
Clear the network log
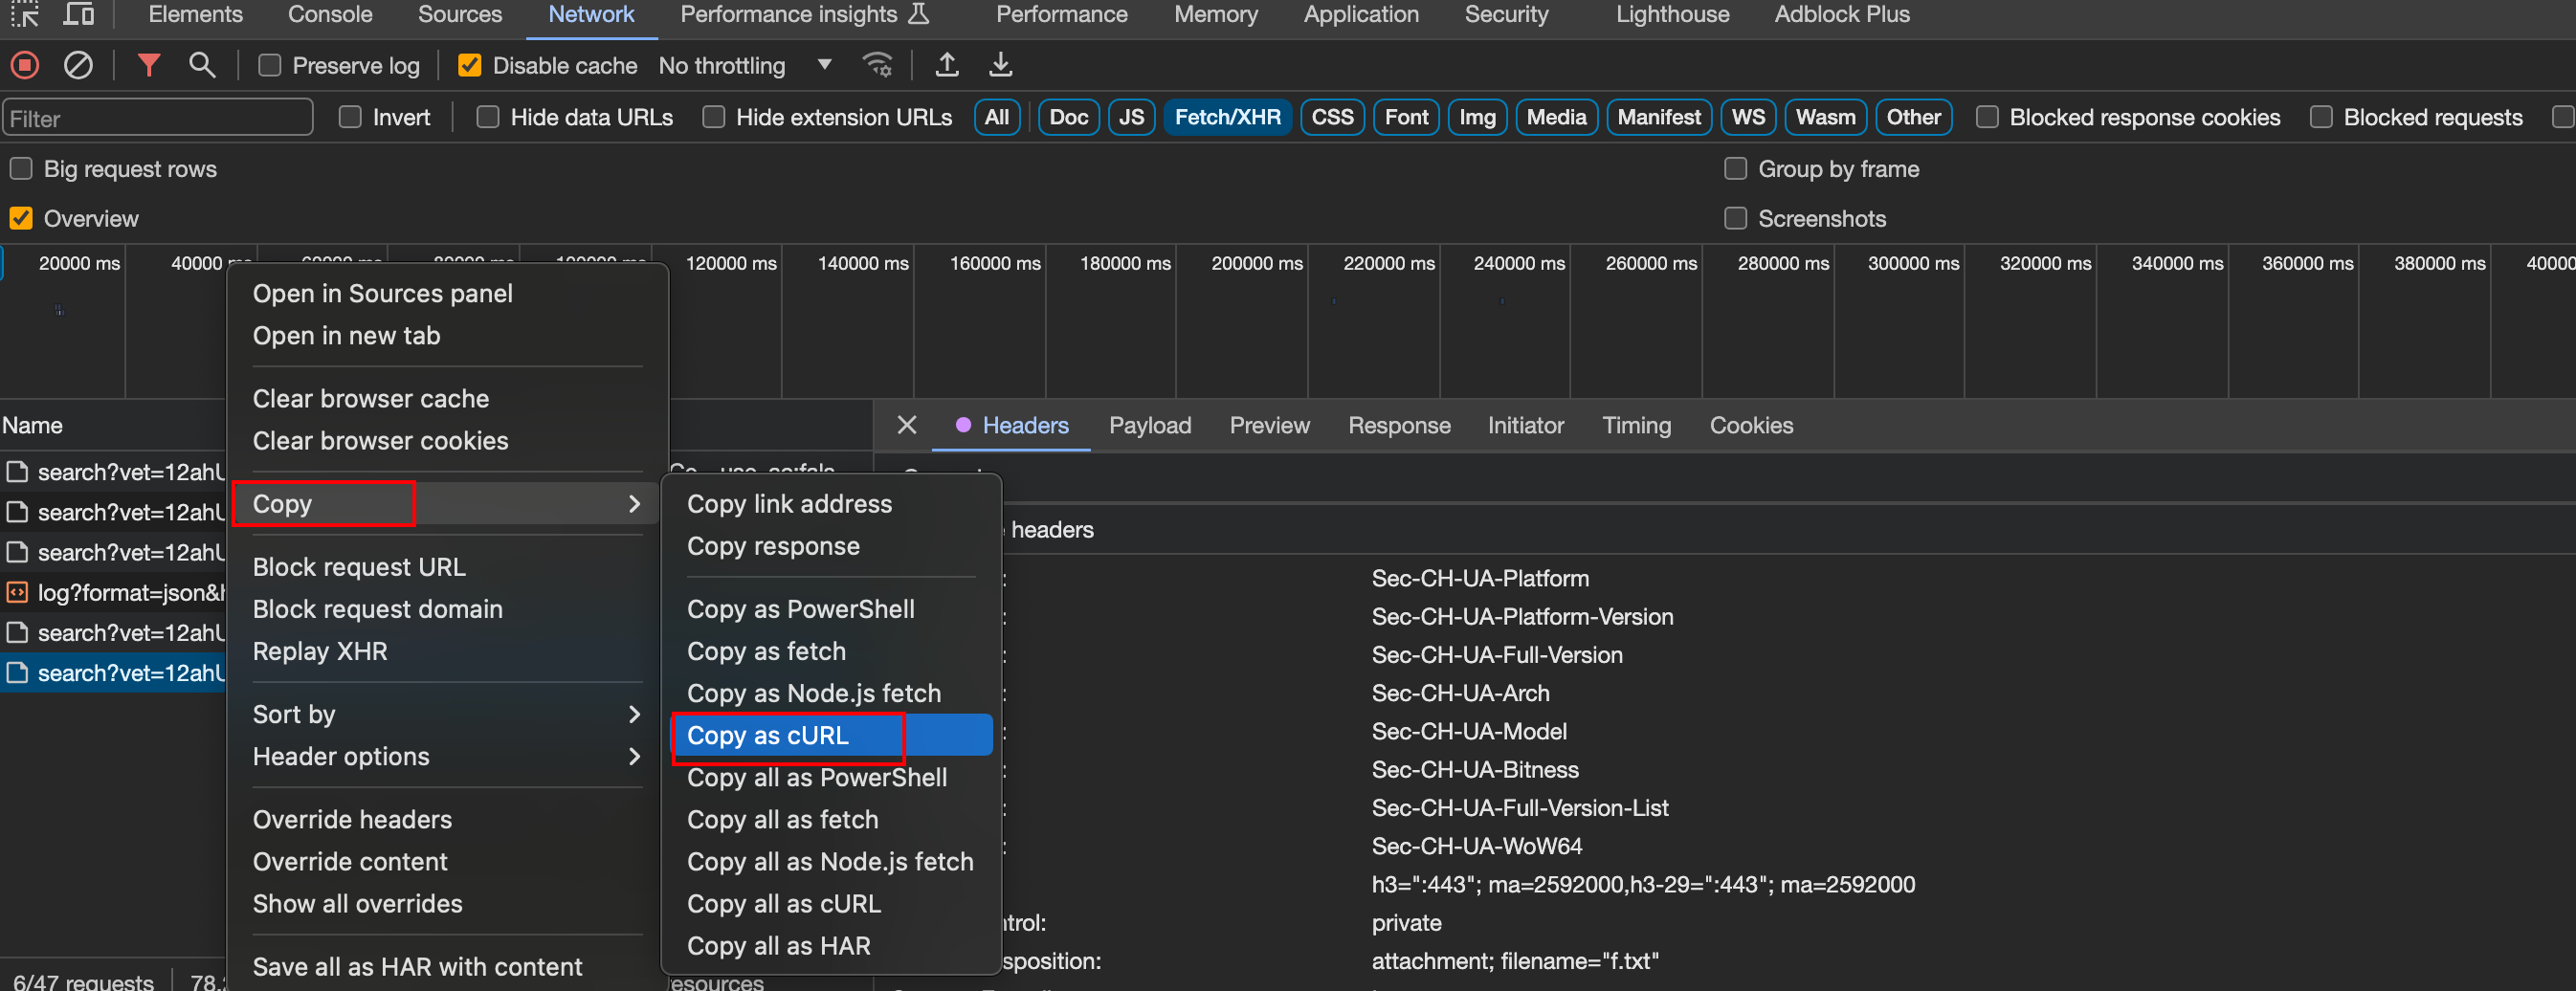78,66
